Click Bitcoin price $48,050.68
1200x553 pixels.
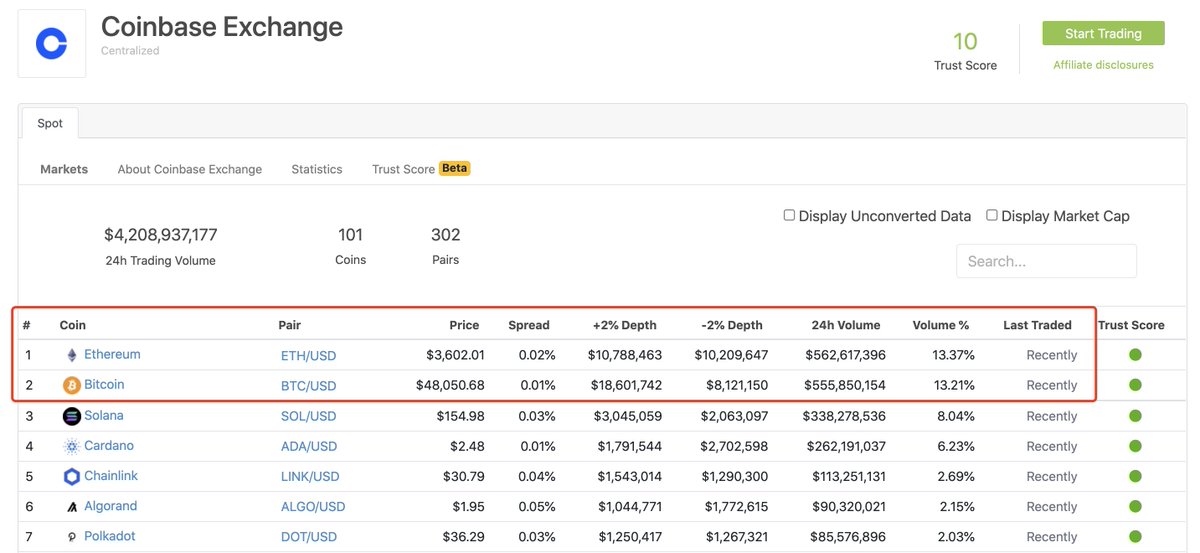click(x=452, y=385)
